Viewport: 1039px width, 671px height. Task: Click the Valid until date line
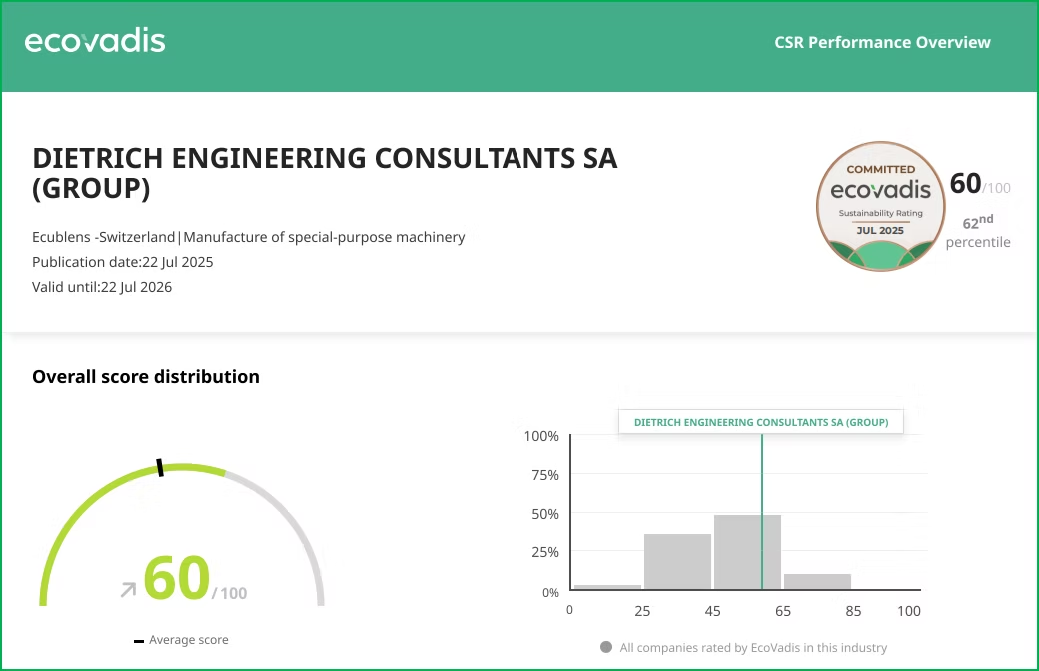tap(102, 287)
